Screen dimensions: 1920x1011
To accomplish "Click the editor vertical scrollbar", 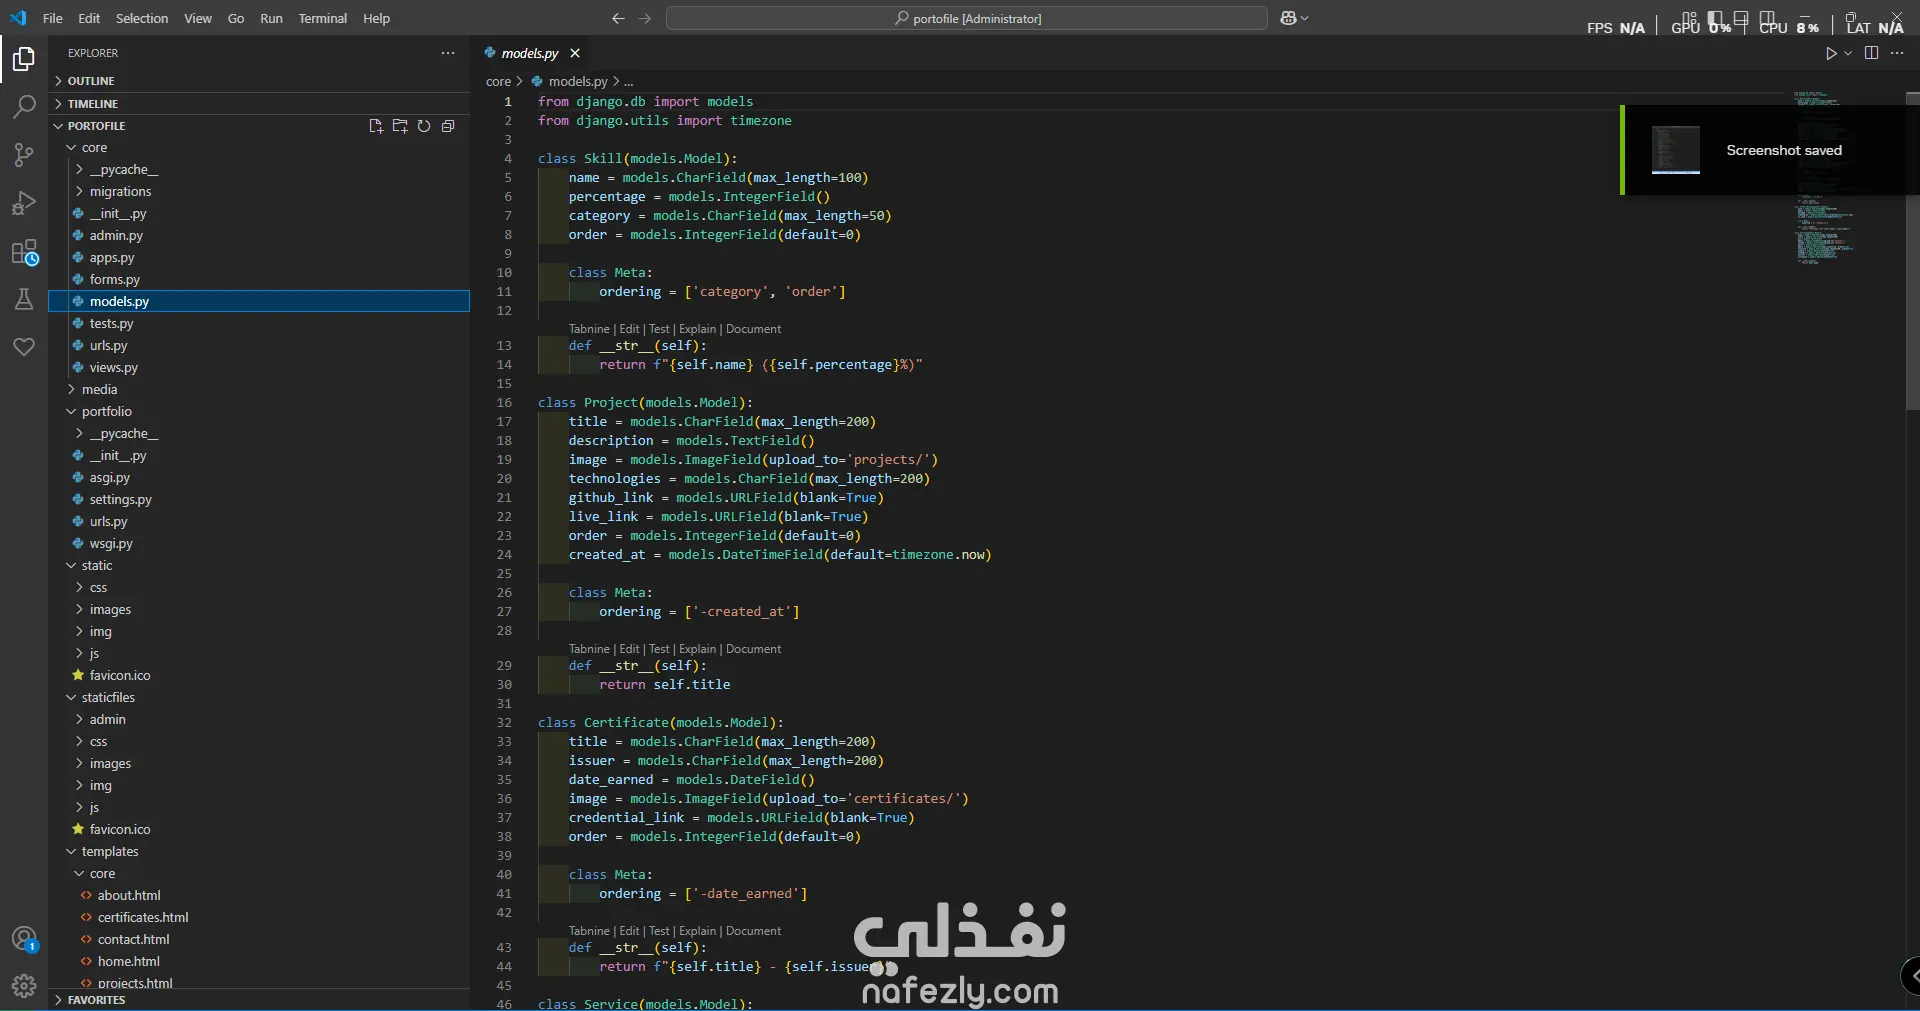I will coord(1912,250).
